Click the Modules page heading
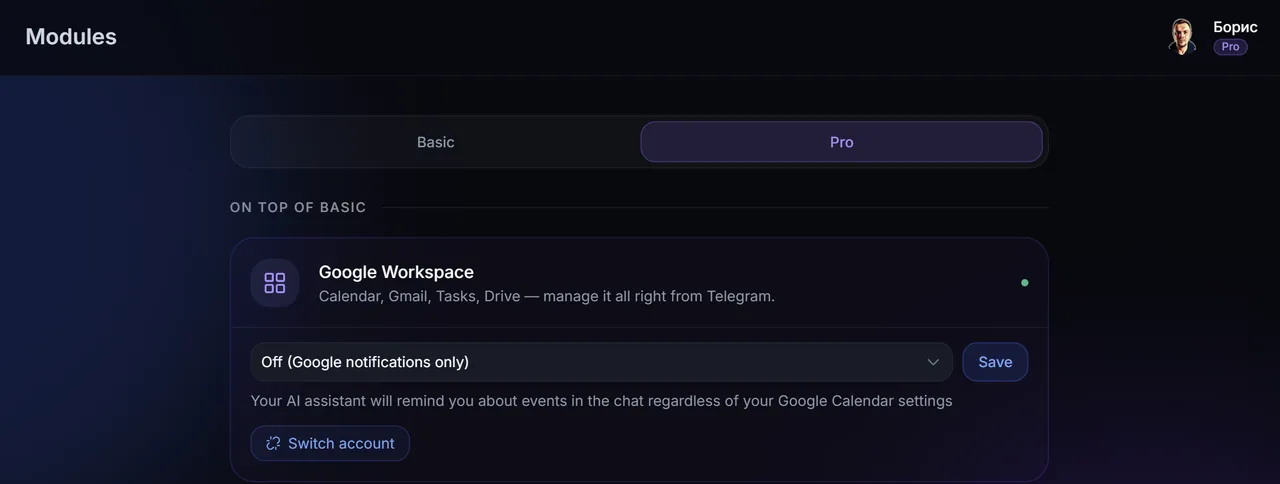The width and height of the screenshot is (1280, 484). point(71,37)
